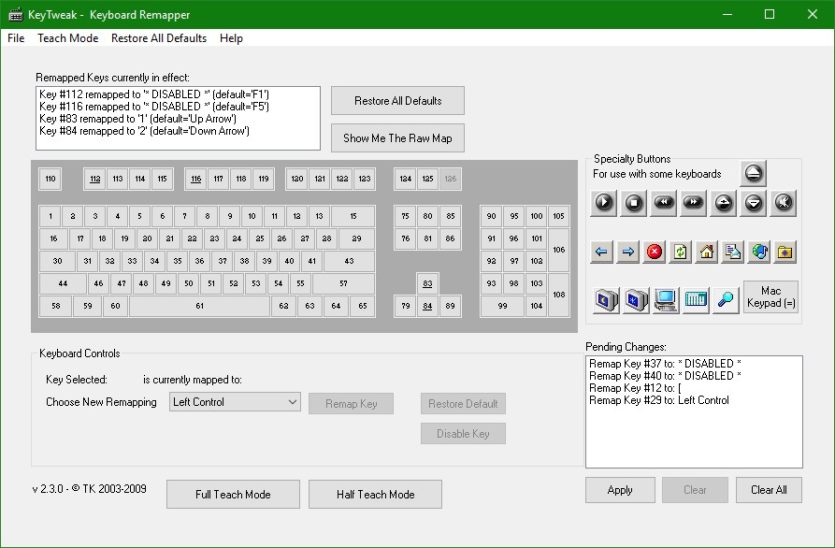Click the Clear All button

[768, 490]
